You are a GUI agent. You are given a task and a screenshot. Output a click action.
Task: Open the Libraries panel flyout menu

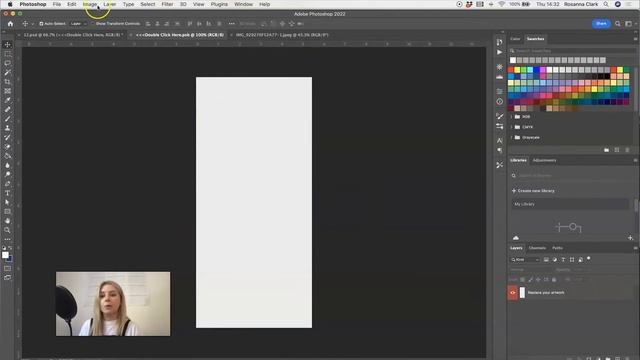(635, 160)
